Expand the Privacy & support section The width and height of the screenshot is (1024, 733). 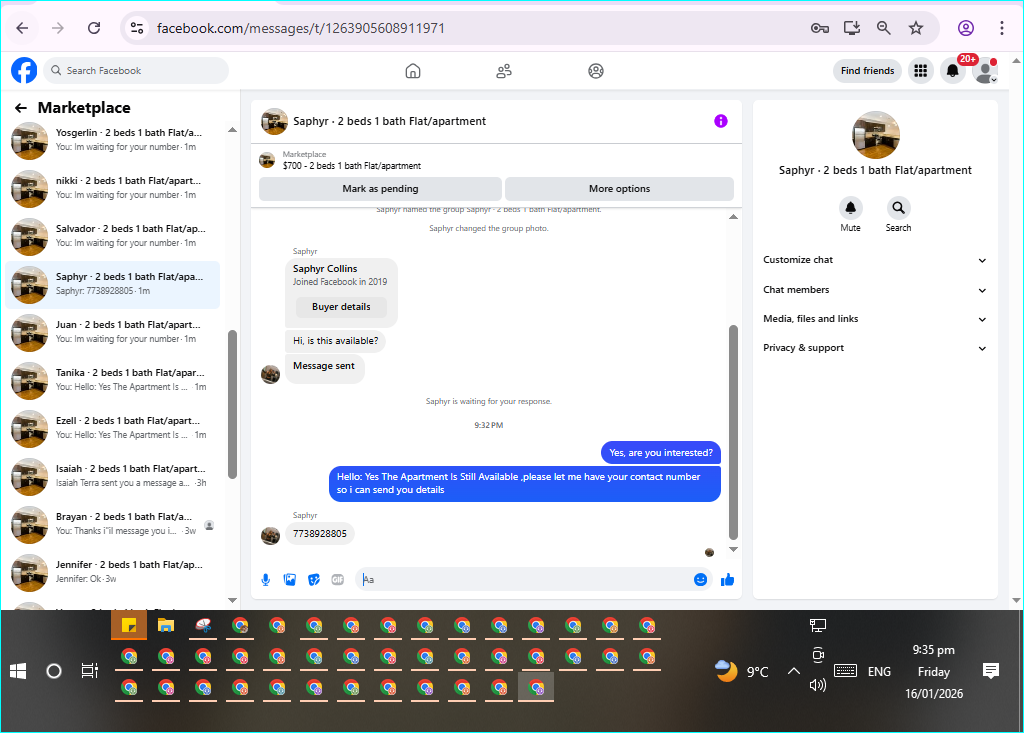(874, 348)
